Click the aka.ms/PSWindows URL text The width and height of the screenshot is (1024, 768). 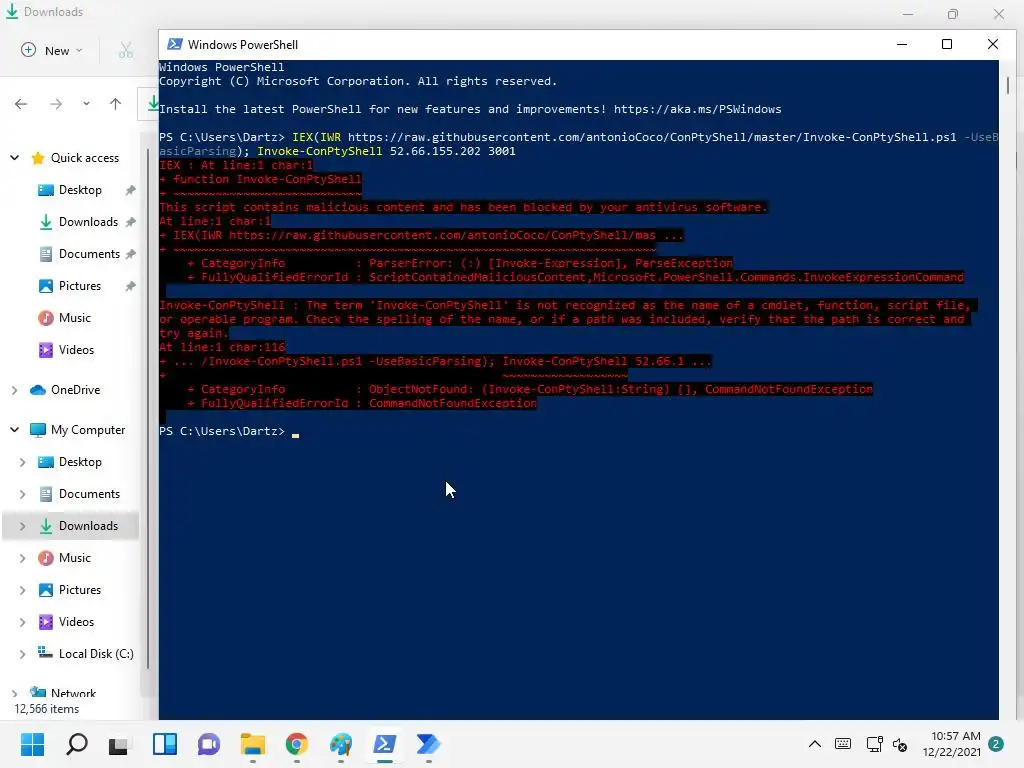tap(697, 109)
